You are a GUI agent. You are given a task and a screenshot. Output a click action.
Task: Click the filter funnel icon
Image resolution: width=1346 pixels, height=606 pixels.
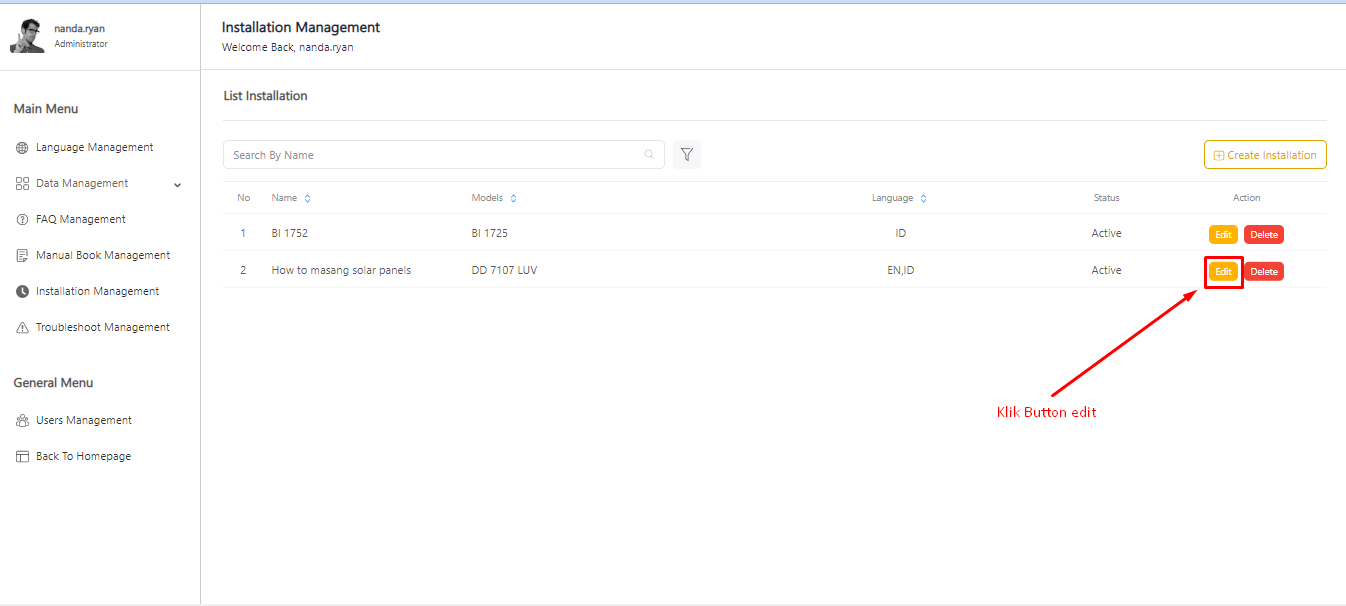(687, 155)
